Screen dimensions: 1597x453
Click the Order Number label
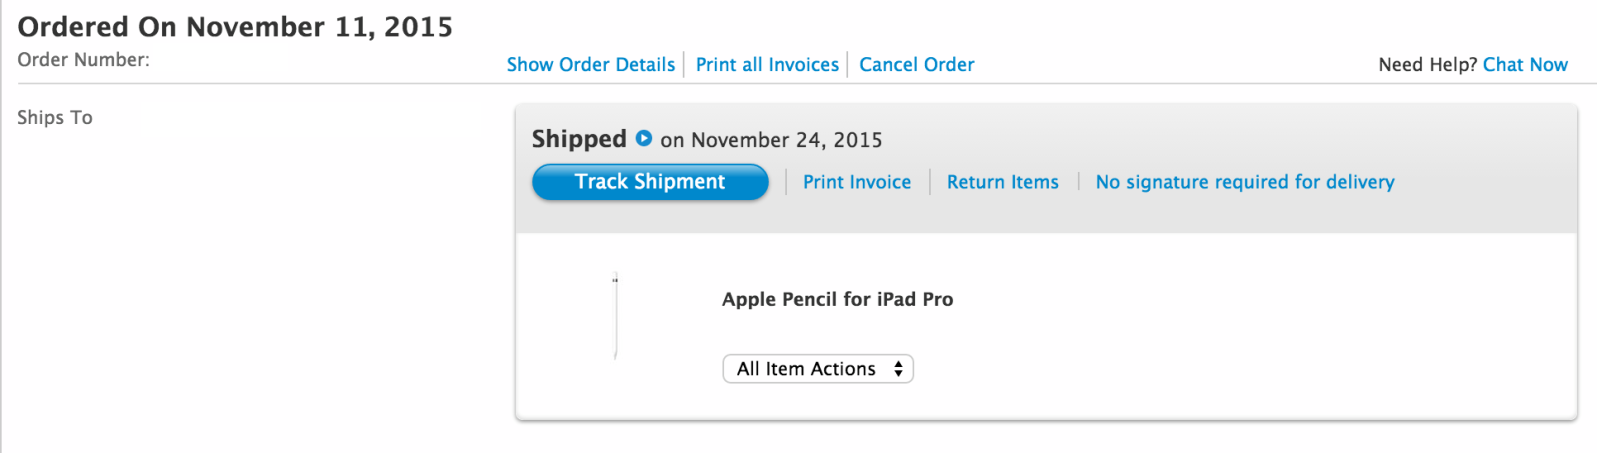84,60
